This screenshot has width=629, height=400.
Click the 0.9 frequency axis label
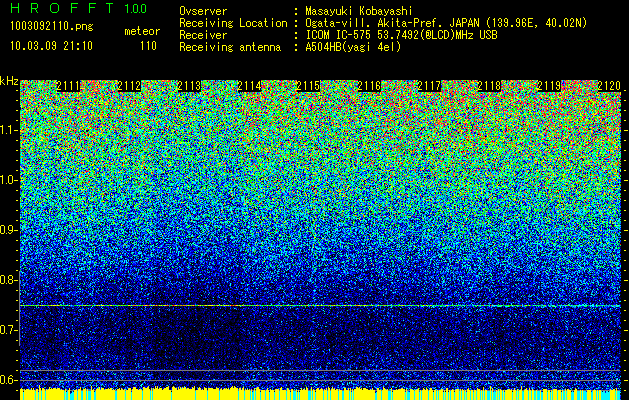pos(8,230)
